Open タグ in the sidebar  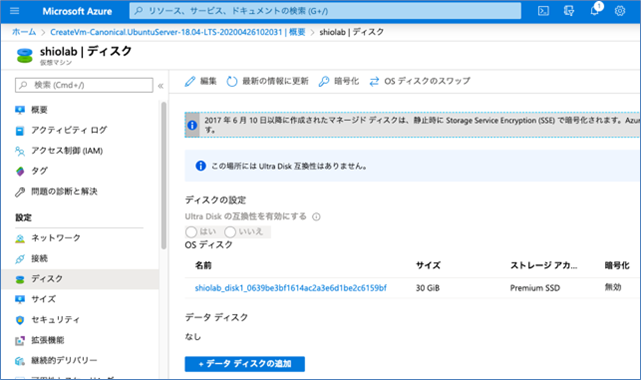coord(39,171)
